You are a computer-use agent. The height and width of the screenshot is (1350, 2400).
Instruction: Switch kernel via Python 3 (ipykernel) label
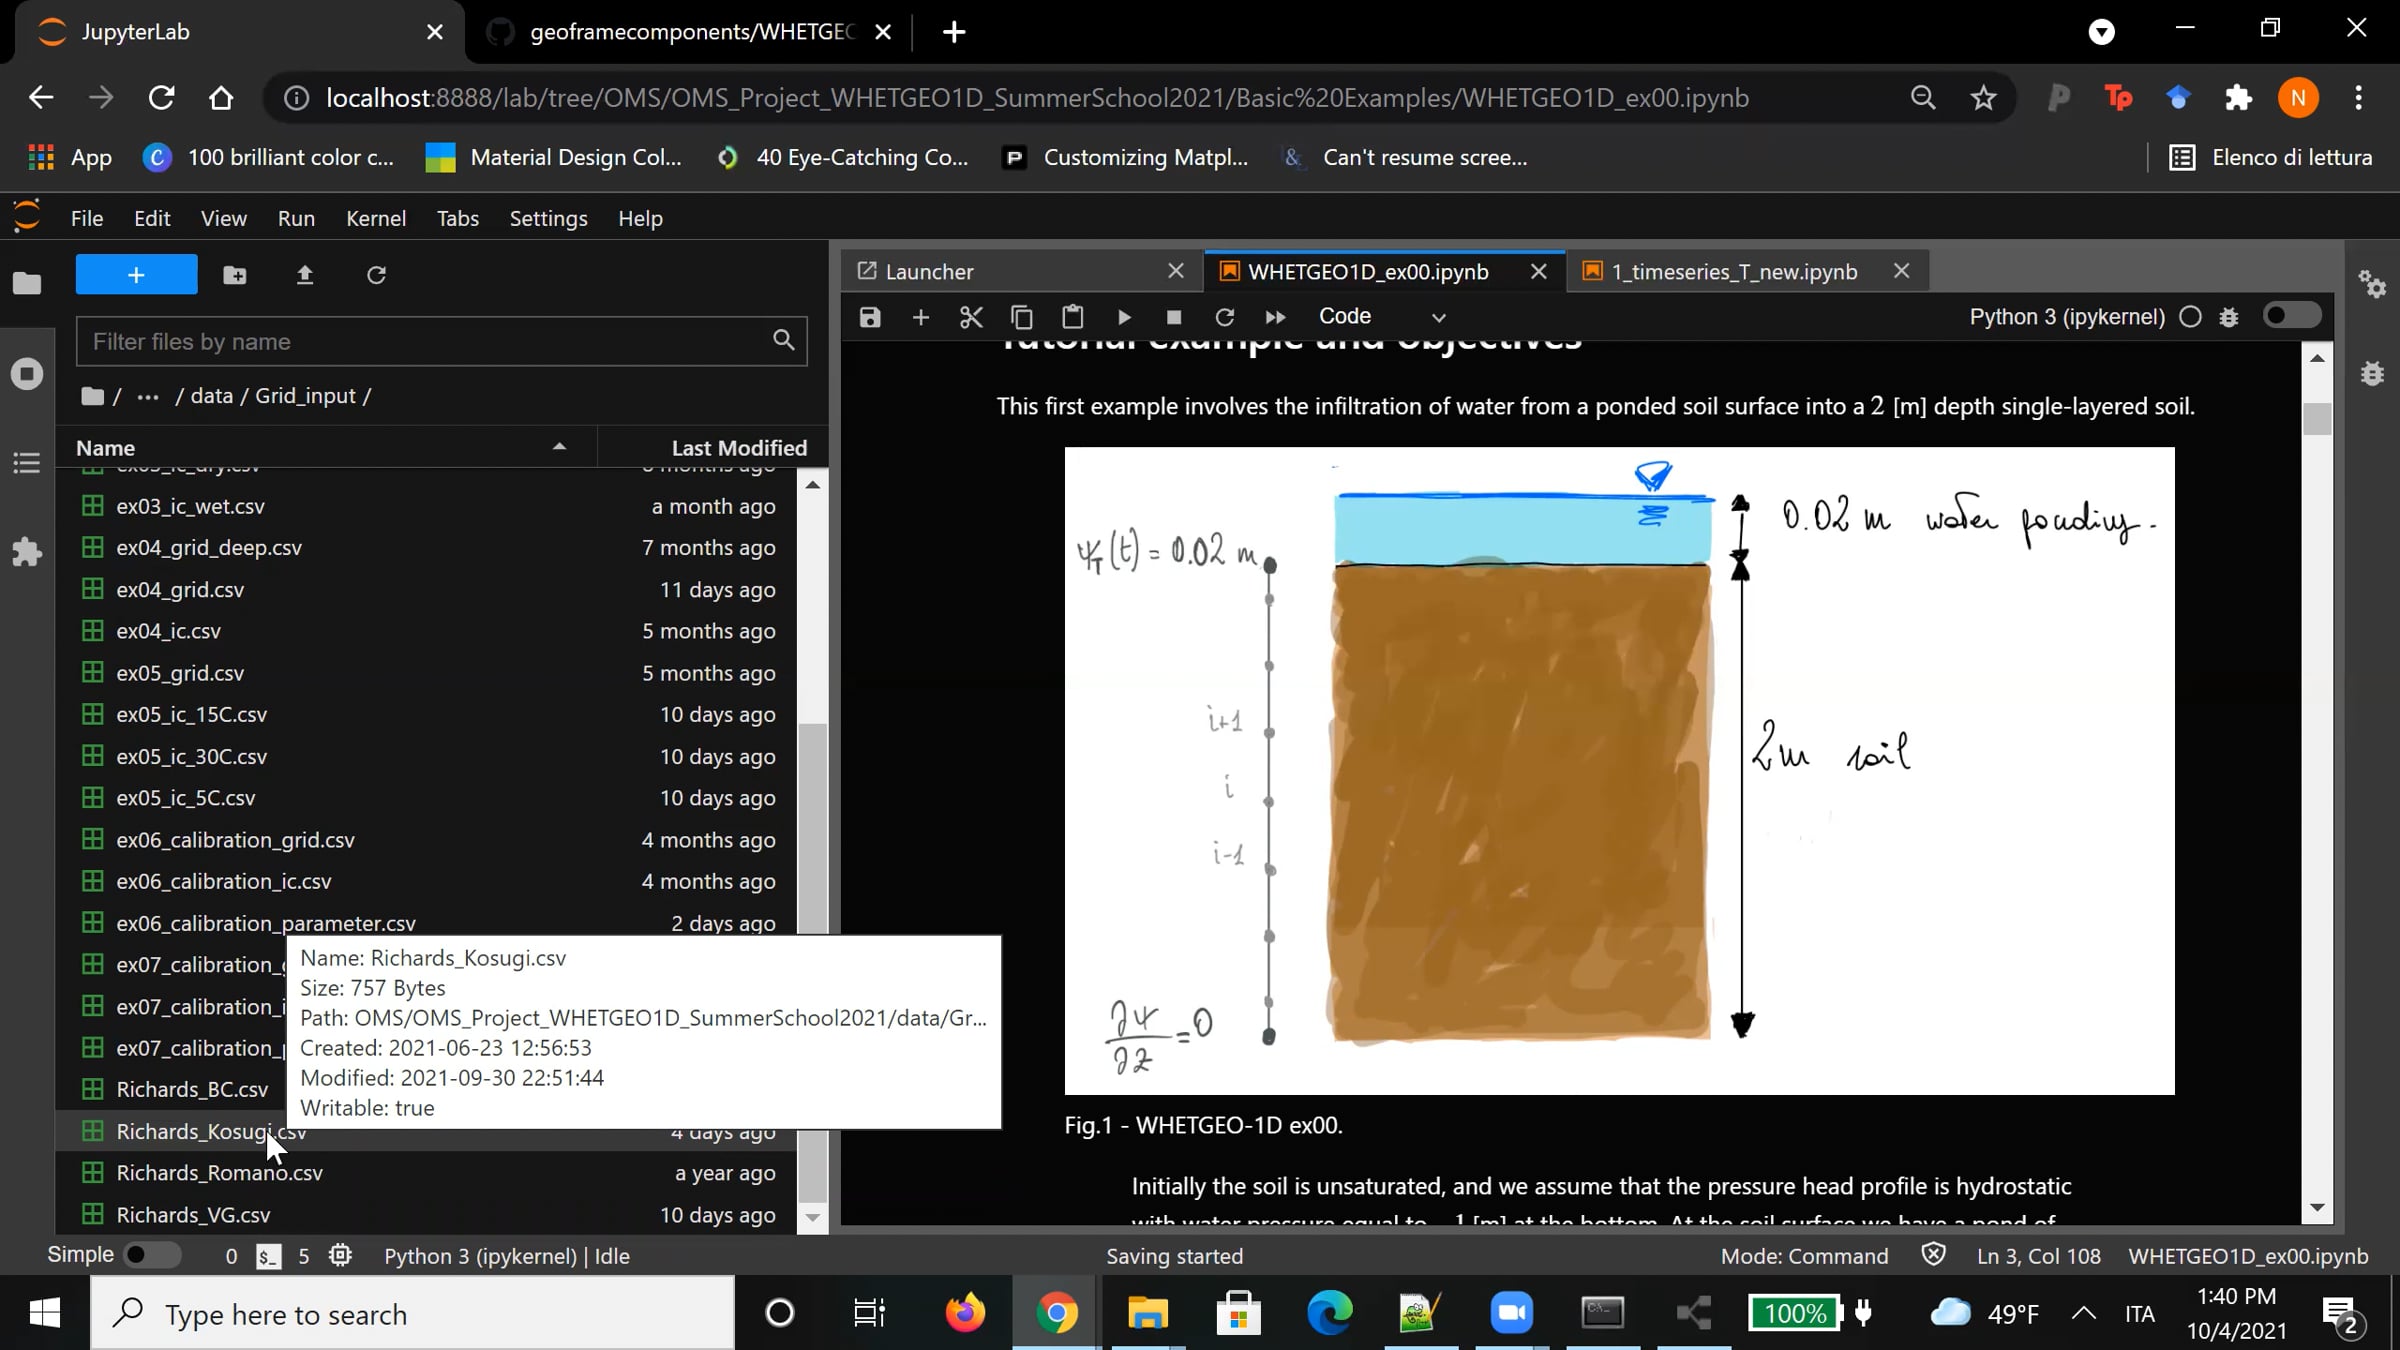(x=2067, y=317)
